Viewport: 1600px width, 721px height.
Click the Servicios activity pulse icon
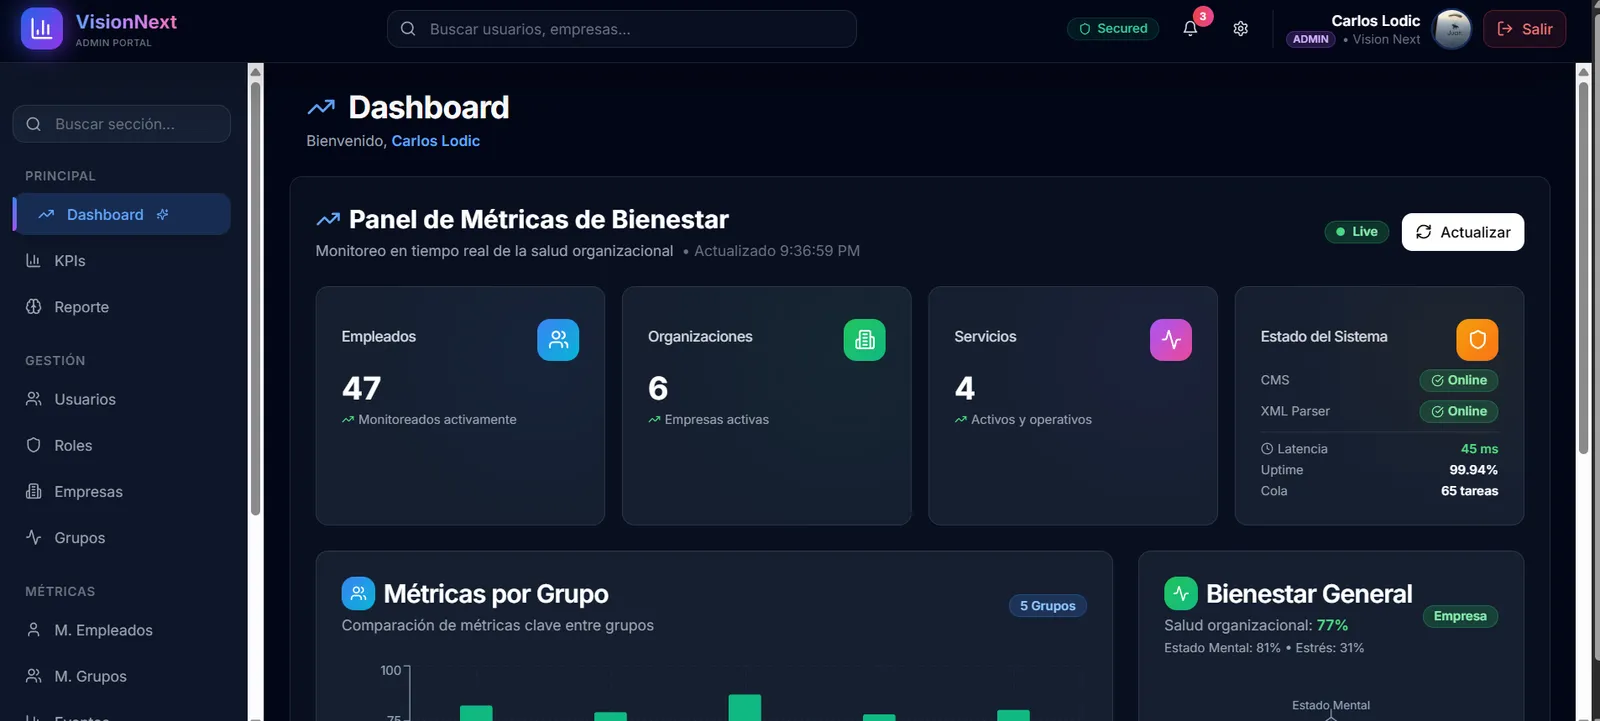(1171, 340)
